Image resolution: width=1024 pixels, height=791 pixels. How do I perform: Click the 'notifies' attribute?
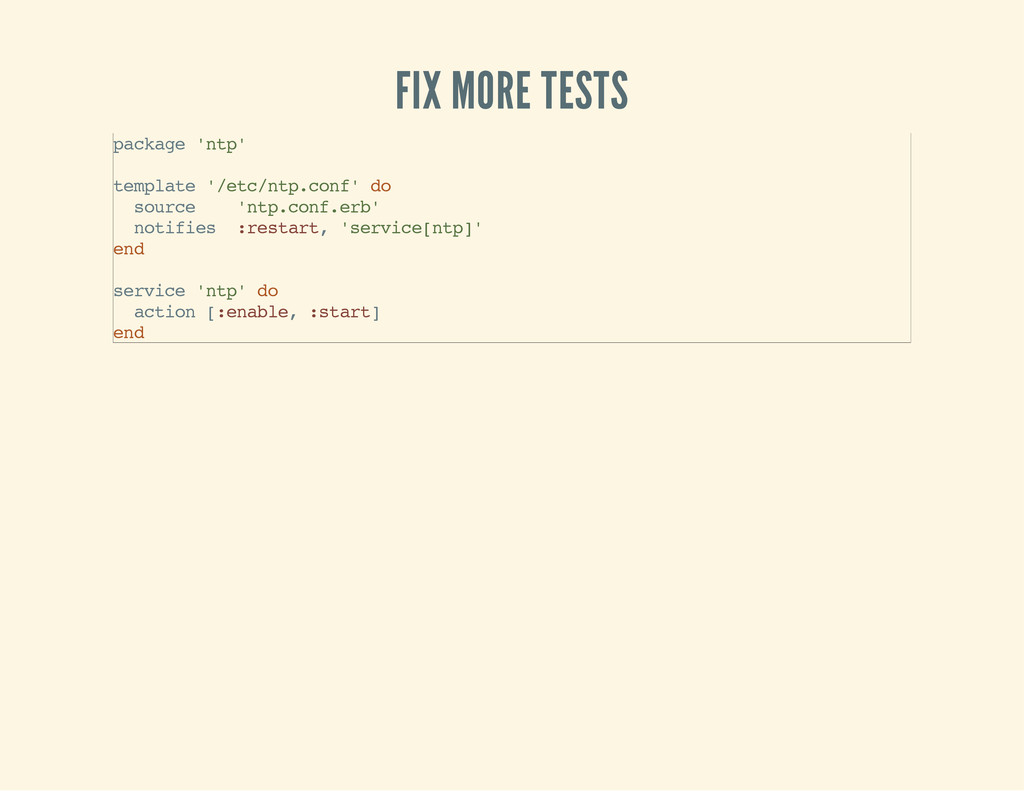point(174,228)
